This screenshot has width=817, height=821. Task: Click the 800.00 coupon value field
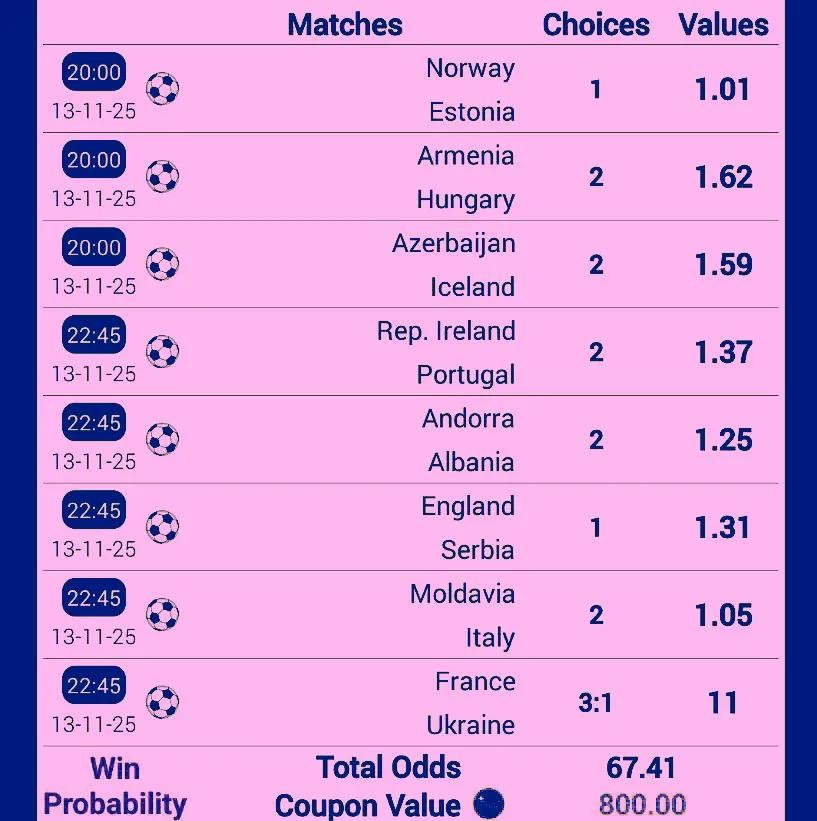(x=642, y=804)
